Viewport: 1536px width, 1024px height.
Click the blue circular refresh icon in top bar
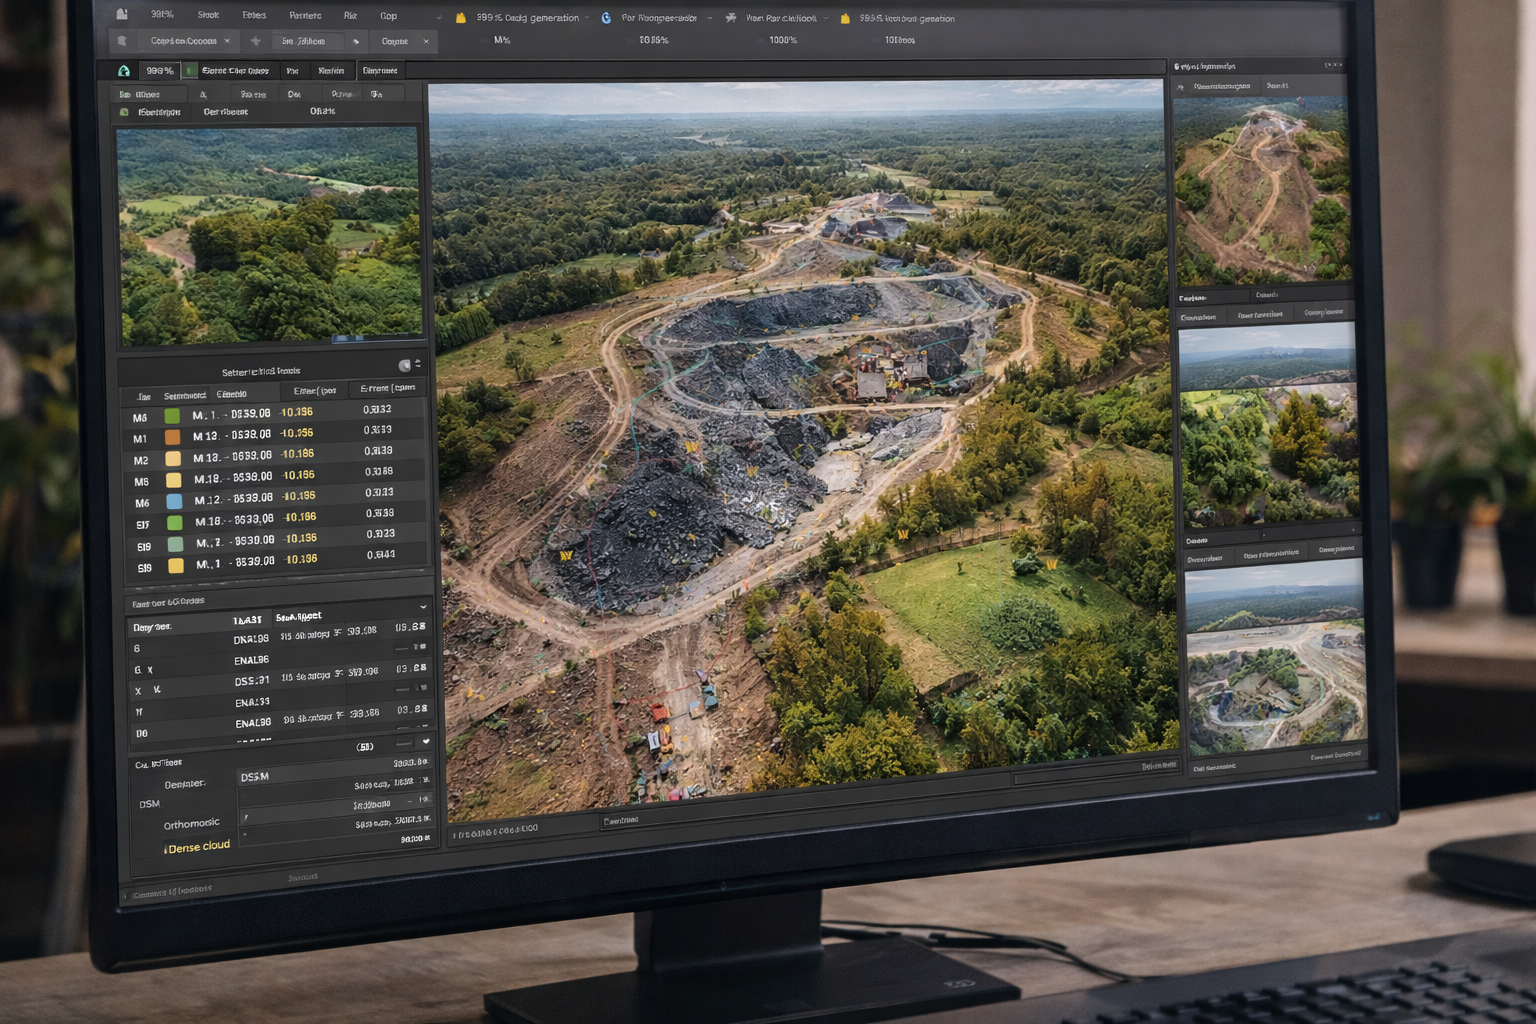pyautogui.click(x=606, y=18)
